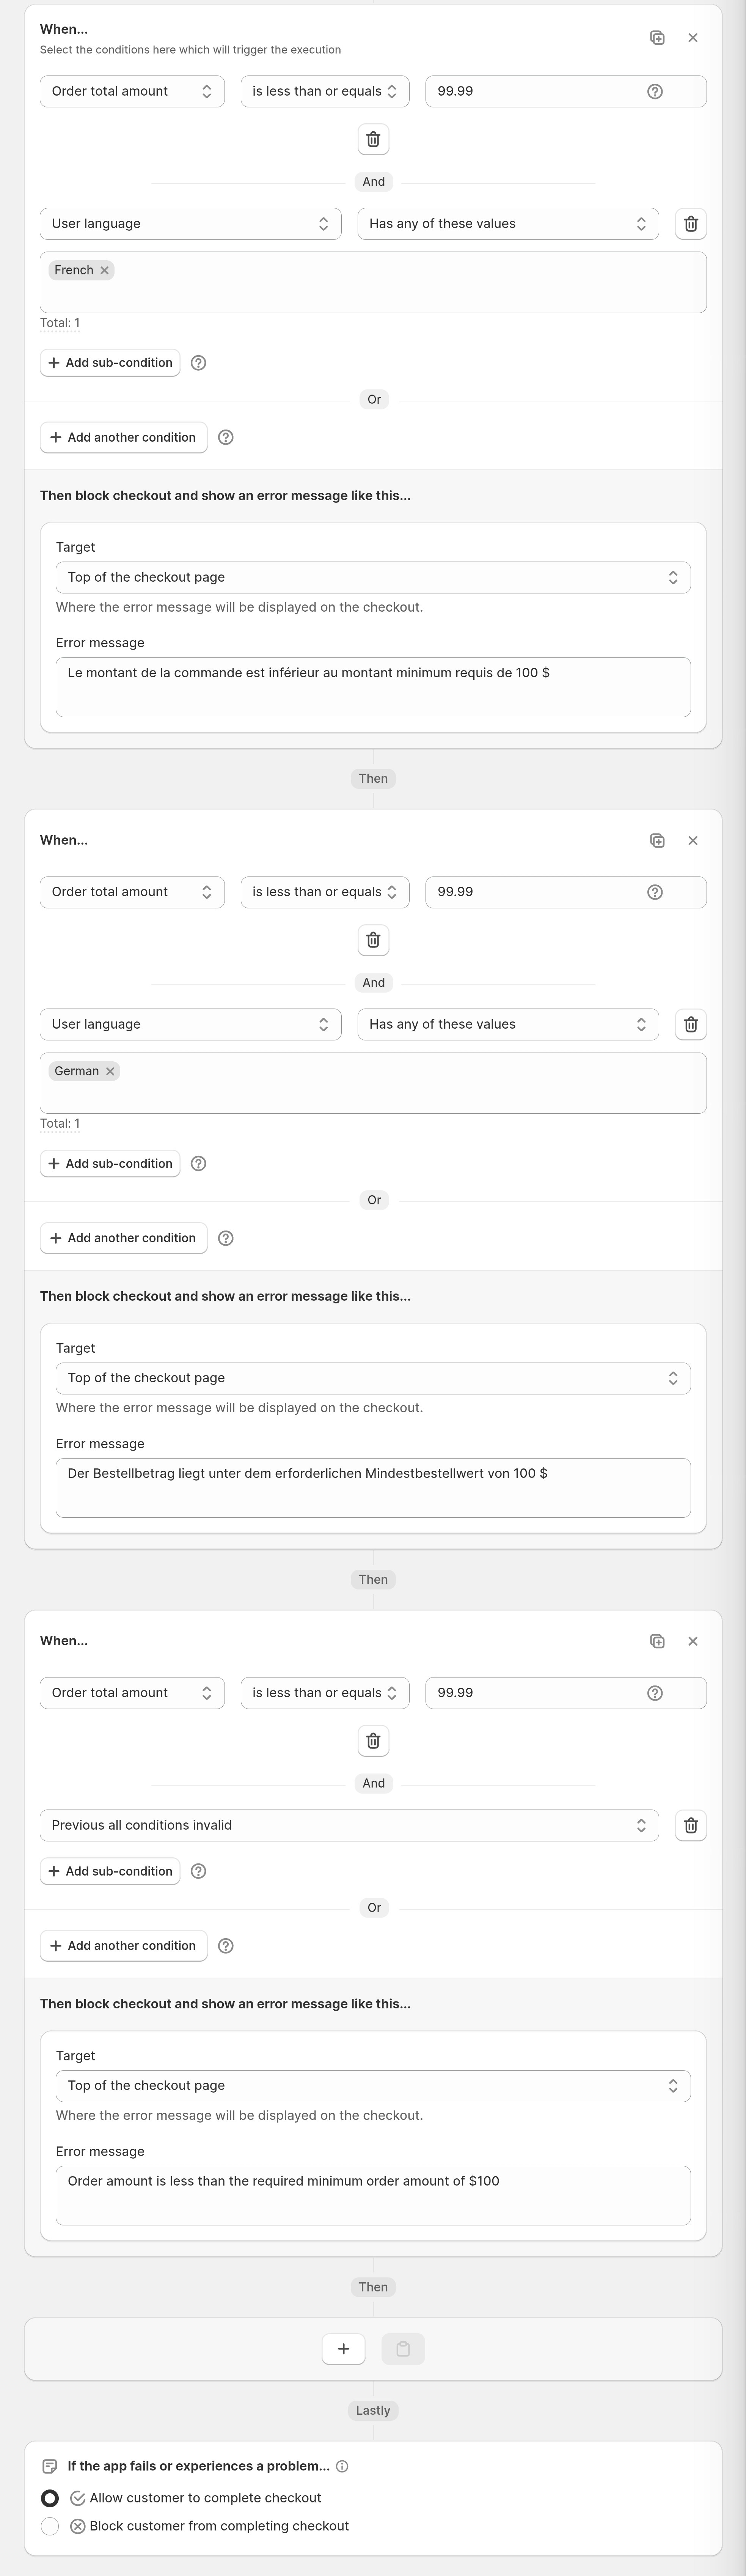This screenshot has width=746, height=2576.
Task: Click Add another condition in French block
Action: [x=124, y=437]
